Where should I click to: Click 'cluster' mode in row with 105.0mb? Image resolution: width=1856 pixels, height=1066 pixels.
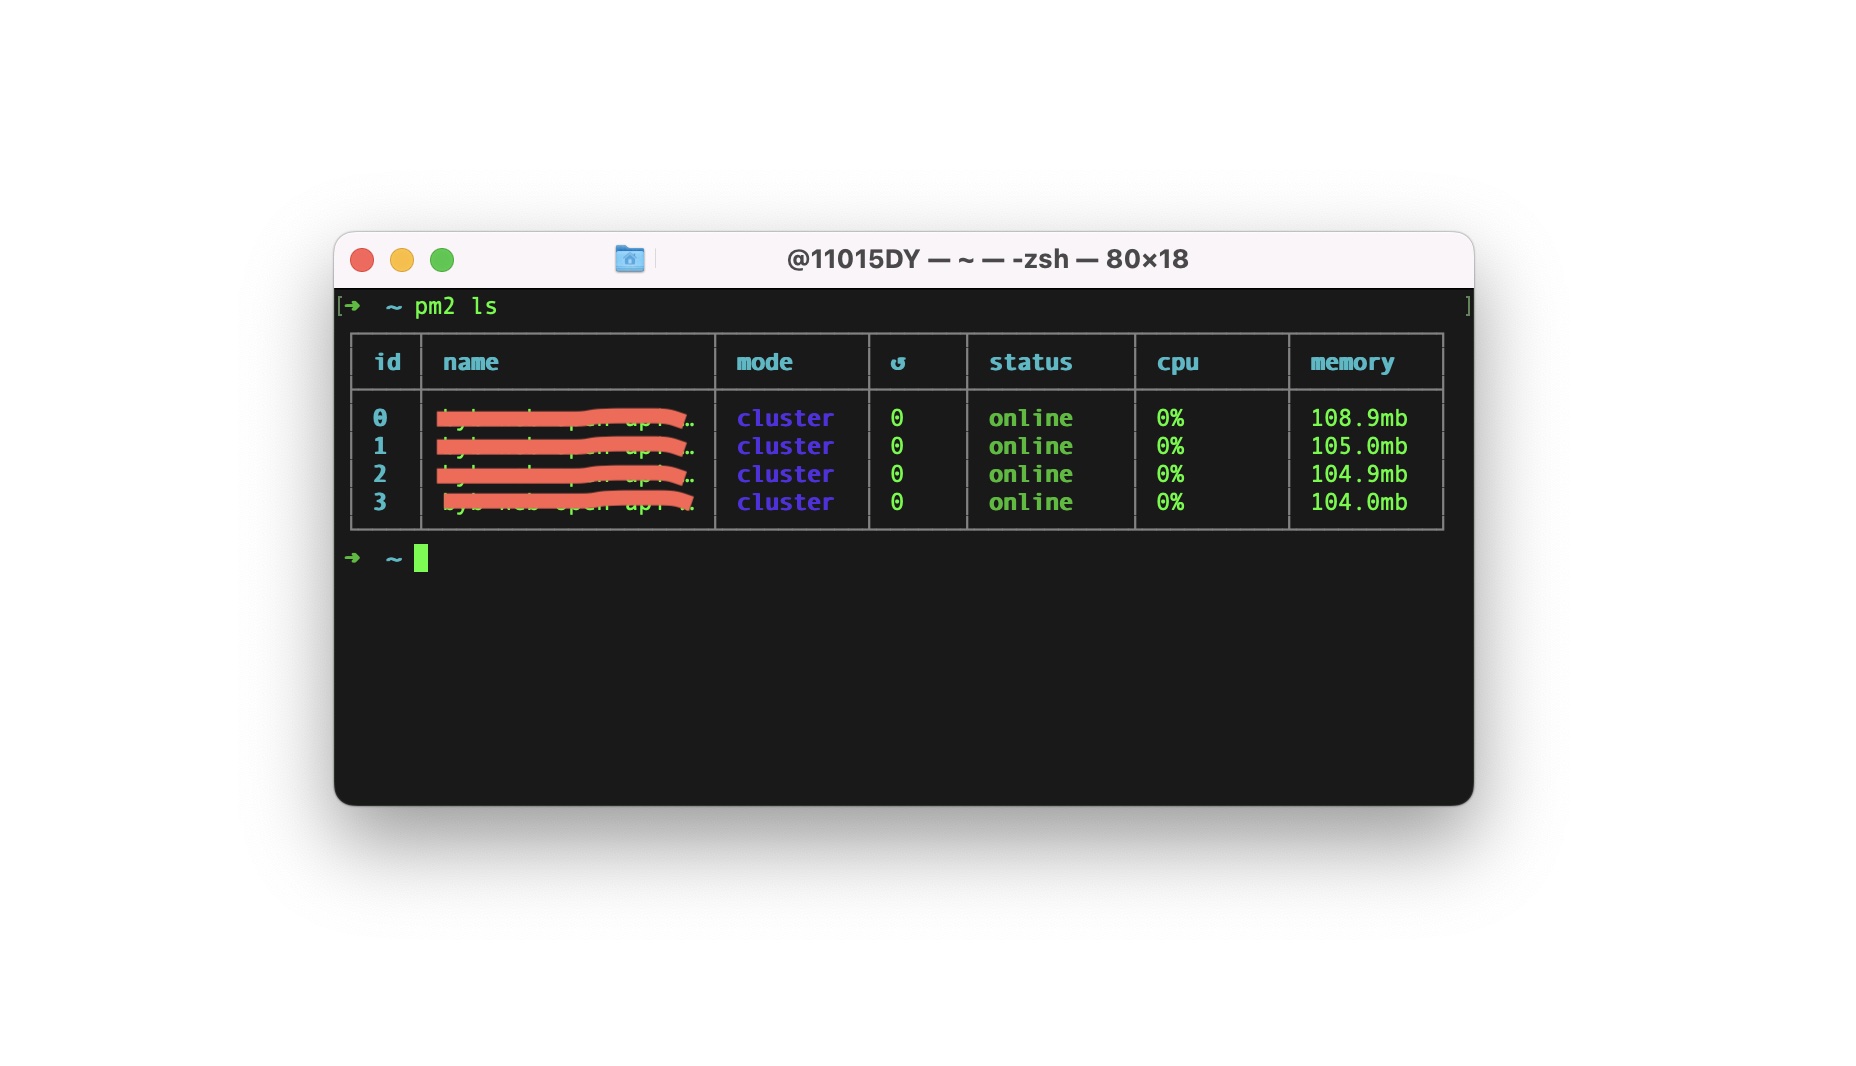point(785,446)
